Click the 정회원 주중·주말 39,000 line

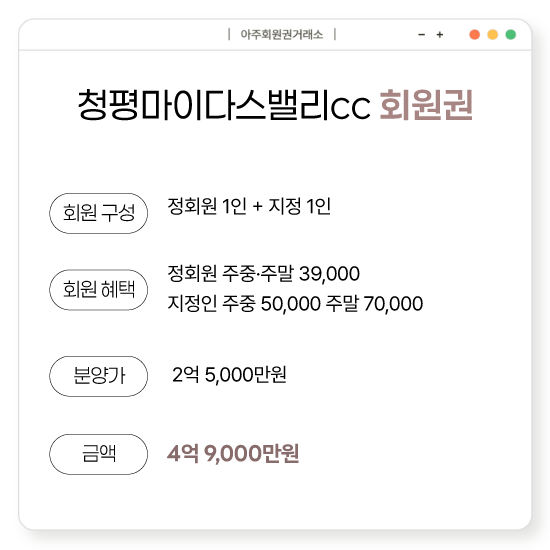[x=264, y=274]
